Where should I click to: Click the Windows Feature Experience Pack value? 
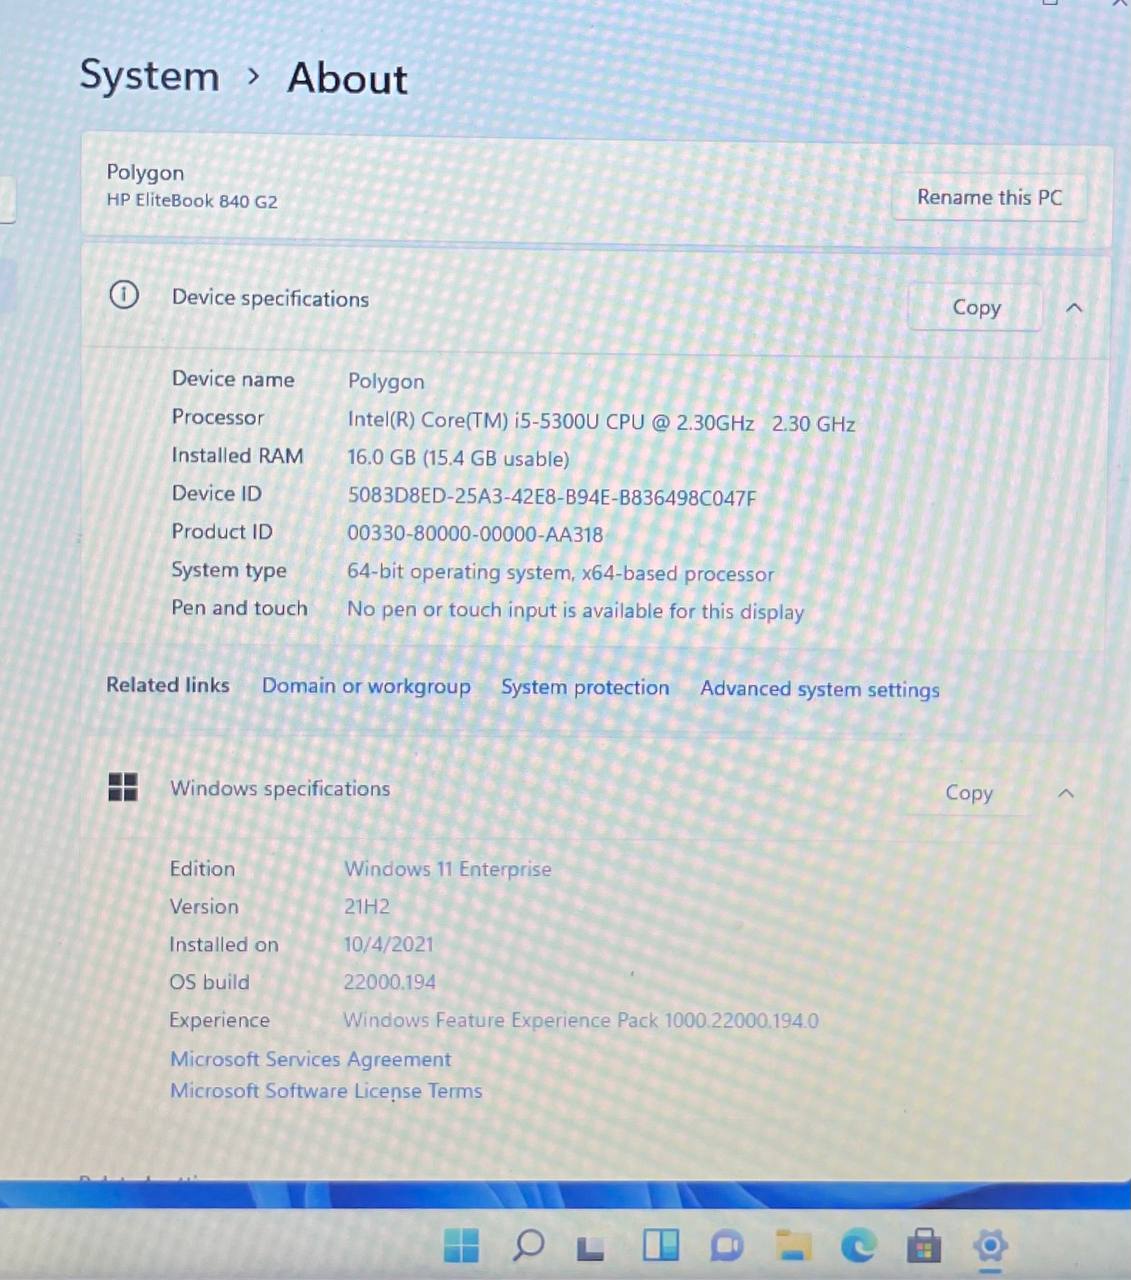[581, 1020]
